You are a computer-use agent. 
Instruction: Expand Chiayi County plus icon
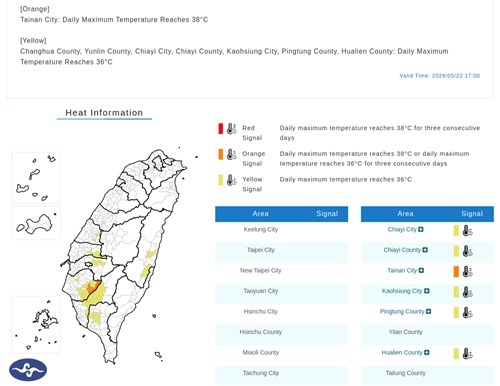click(x=425, y=250)
